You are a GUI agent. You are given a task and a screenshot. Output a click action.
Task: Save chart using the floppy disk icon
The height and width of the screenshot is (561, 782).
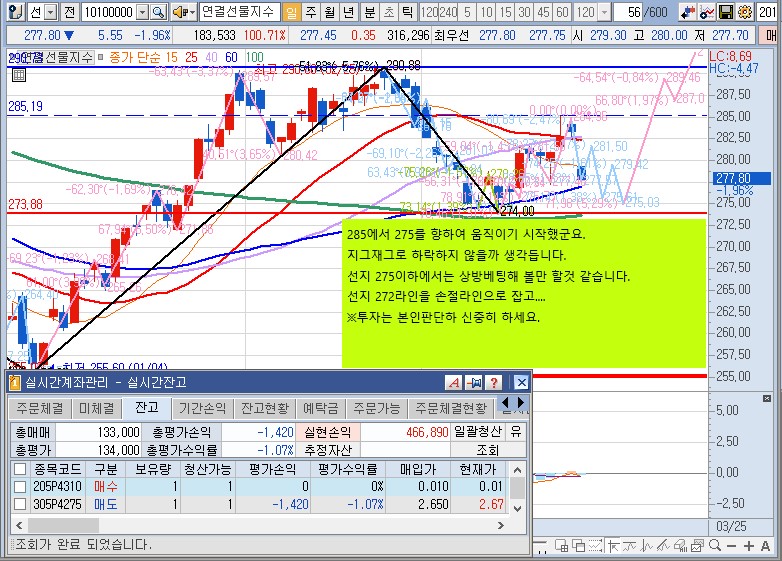tap(726, 12)
